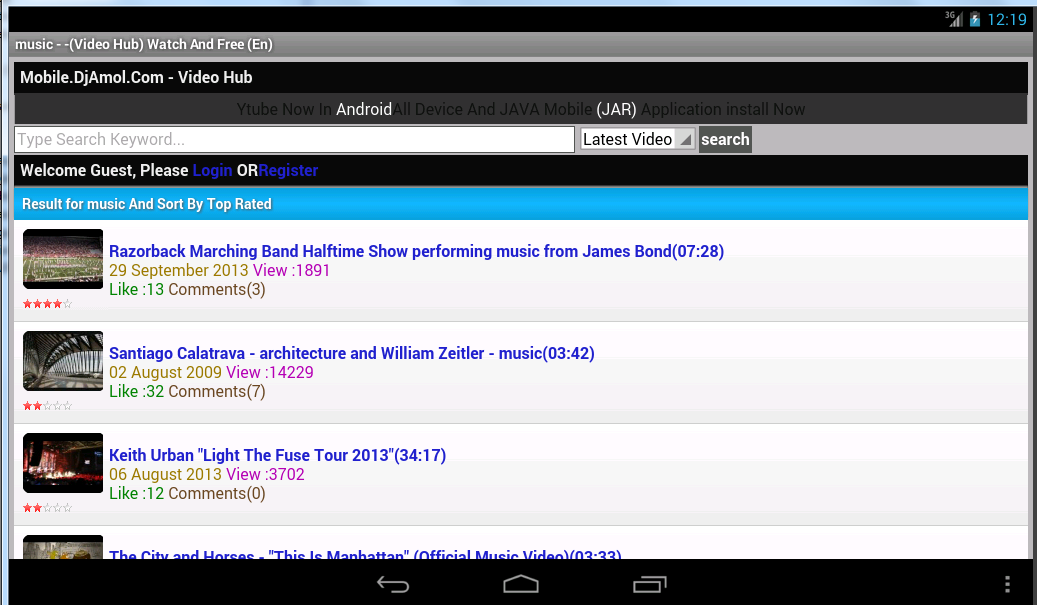The image size is (1037, 605).
Task: Expand the Latest Video sort dropdown
Action: pyautogui.click(x=637, y=140)
